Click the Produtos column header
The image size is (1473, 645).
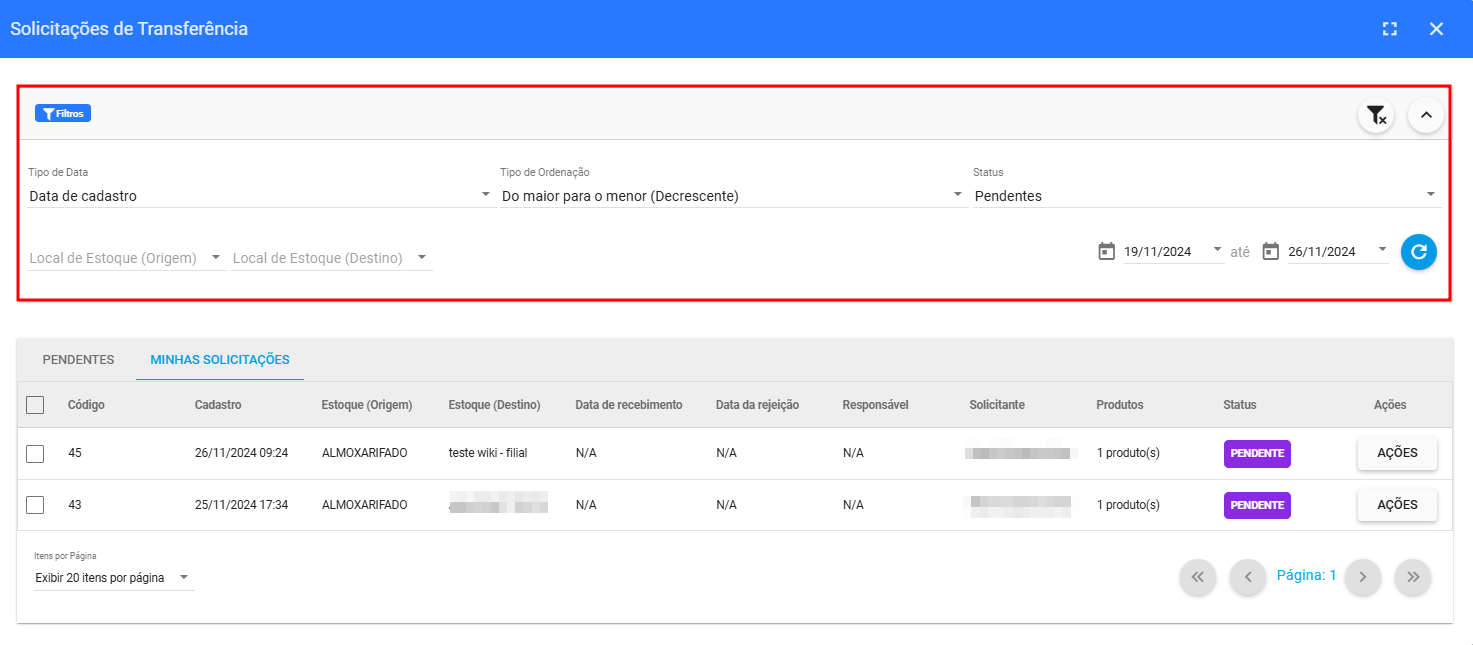coord(1120,405)
